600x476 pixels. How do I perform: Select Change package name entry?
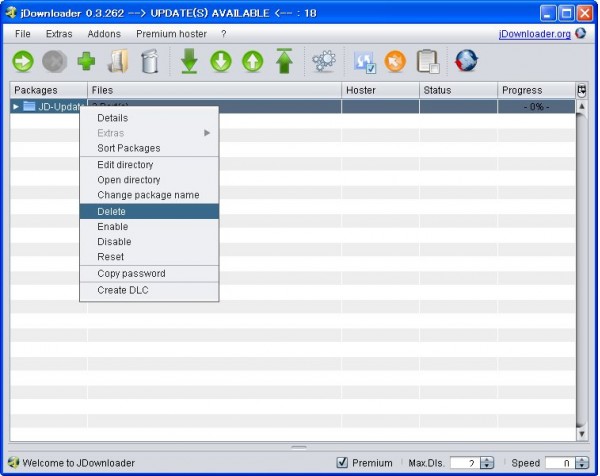149,195
